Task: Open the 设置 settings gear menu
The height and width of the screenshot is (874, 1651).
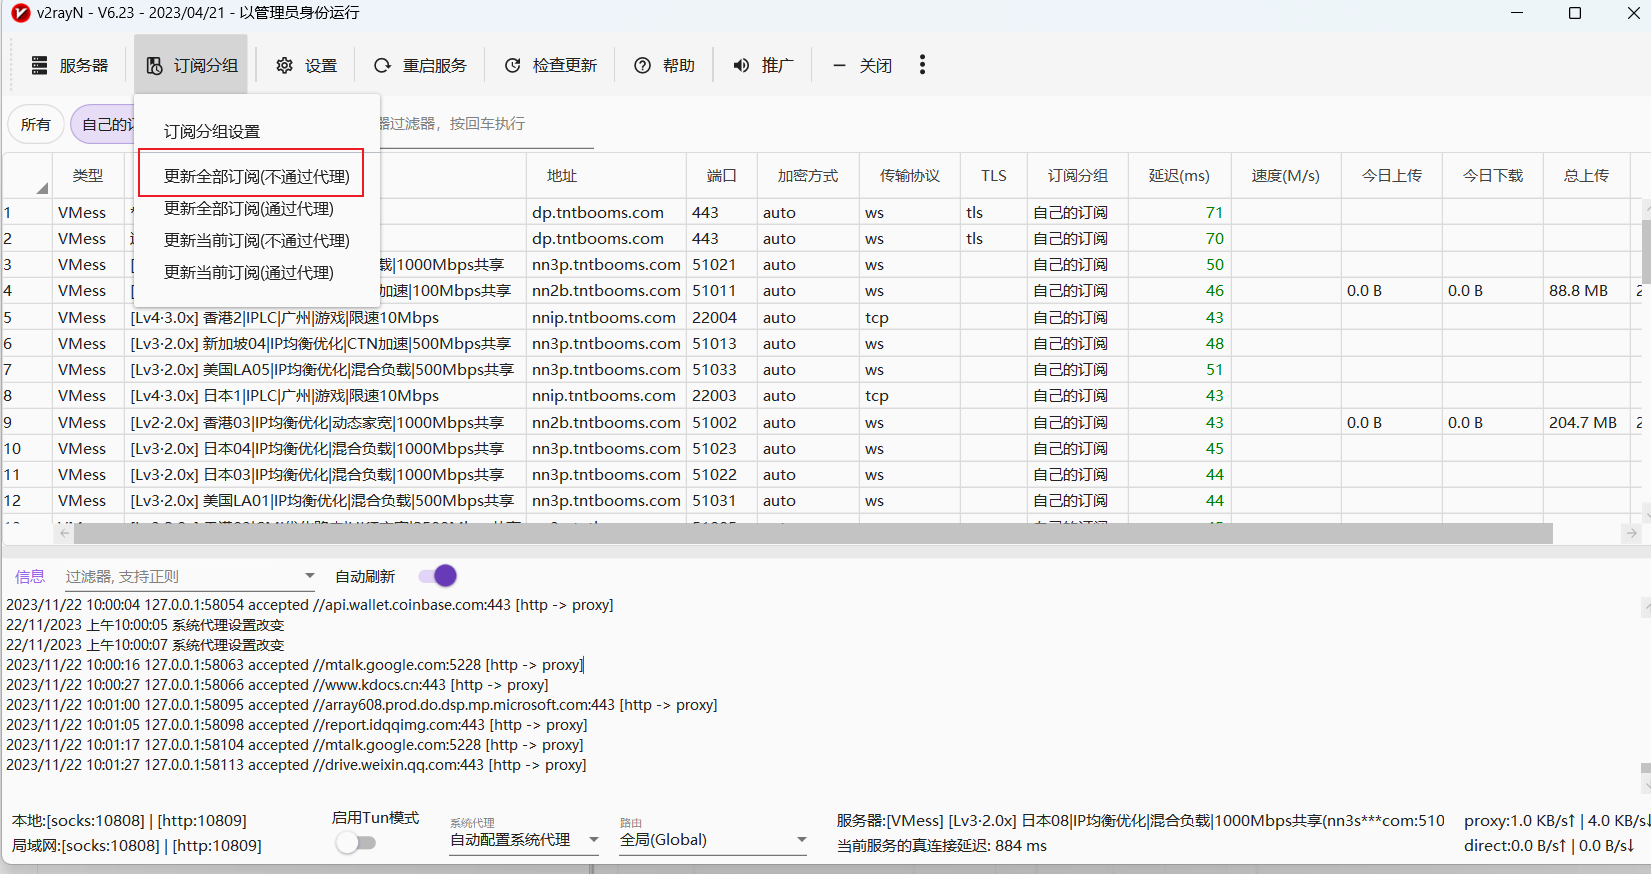Action: [307, 65]
